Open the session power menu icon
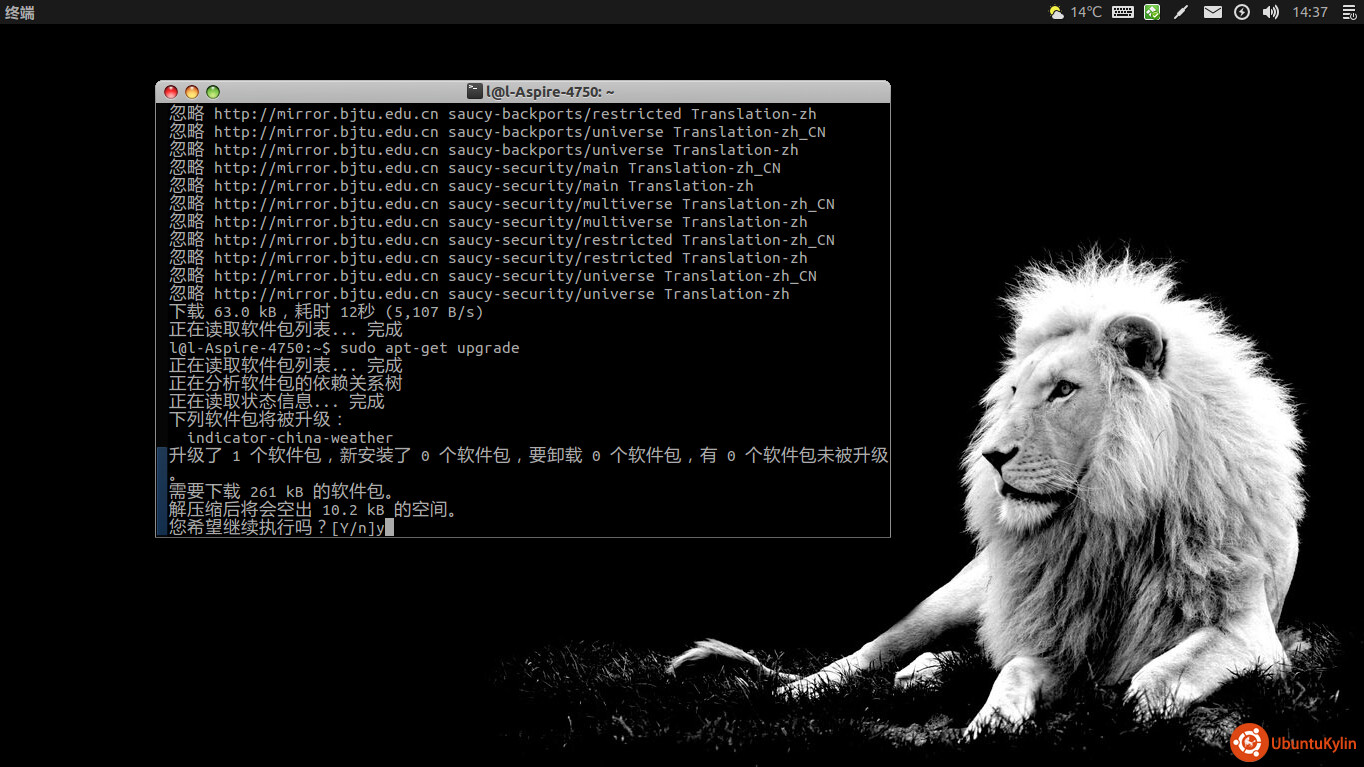Viewport: 1364px width, 767px height. click(x=1349, y=12)
